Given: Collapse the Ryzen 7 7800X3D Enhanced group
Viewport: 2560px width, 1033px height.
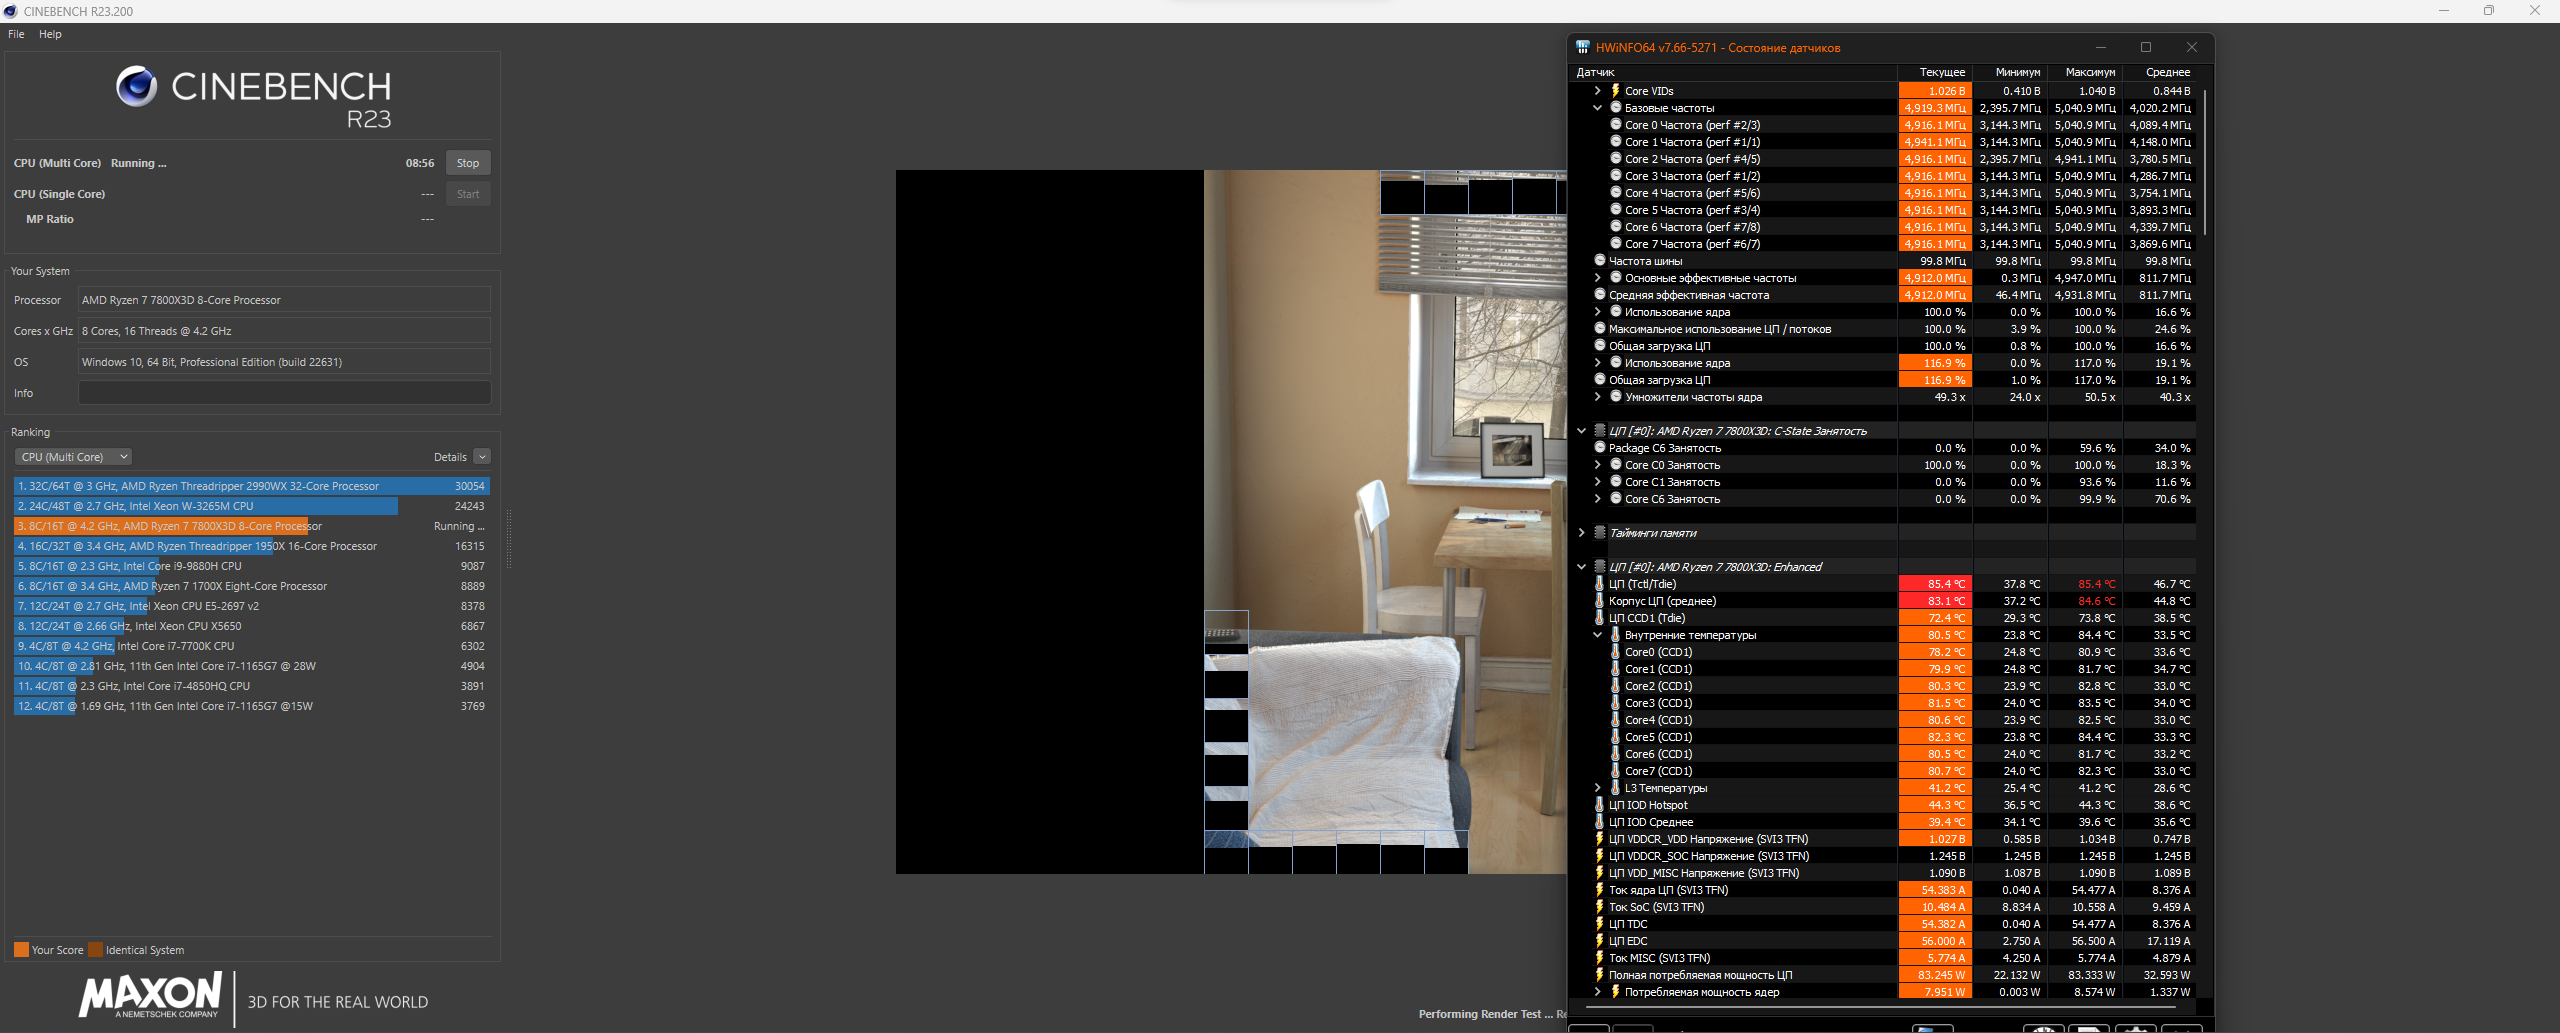Looking at the screenshot, I should coord(1582,567).
